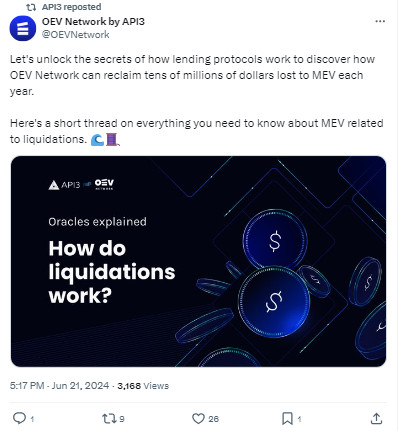The height and width of the screenshot is (431, 398).
Task: Click the OEV Network logo in the image
Action: [x=104, y=184]
